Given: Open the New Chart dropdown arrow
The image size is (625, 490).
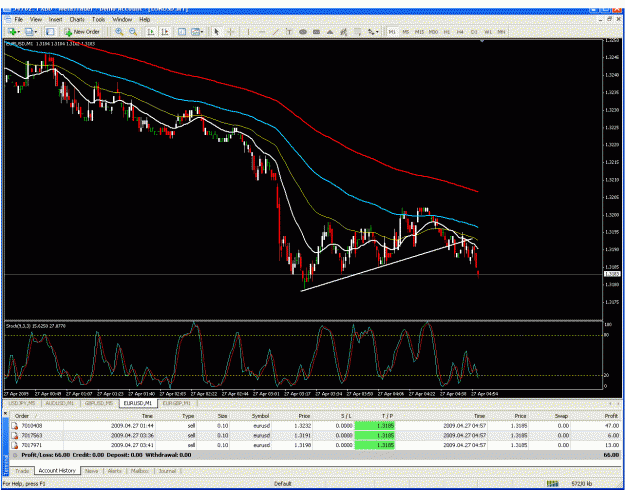Looking at the screenshot, I should coord(19,31).
